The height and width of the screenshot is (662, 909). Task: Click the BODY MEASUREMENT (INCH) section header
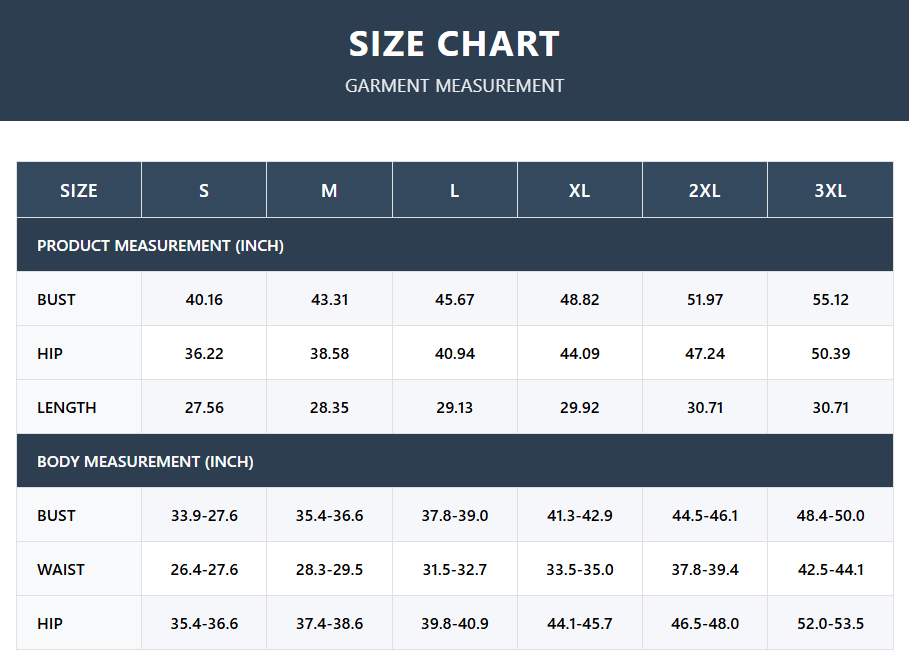pos(145,461)
